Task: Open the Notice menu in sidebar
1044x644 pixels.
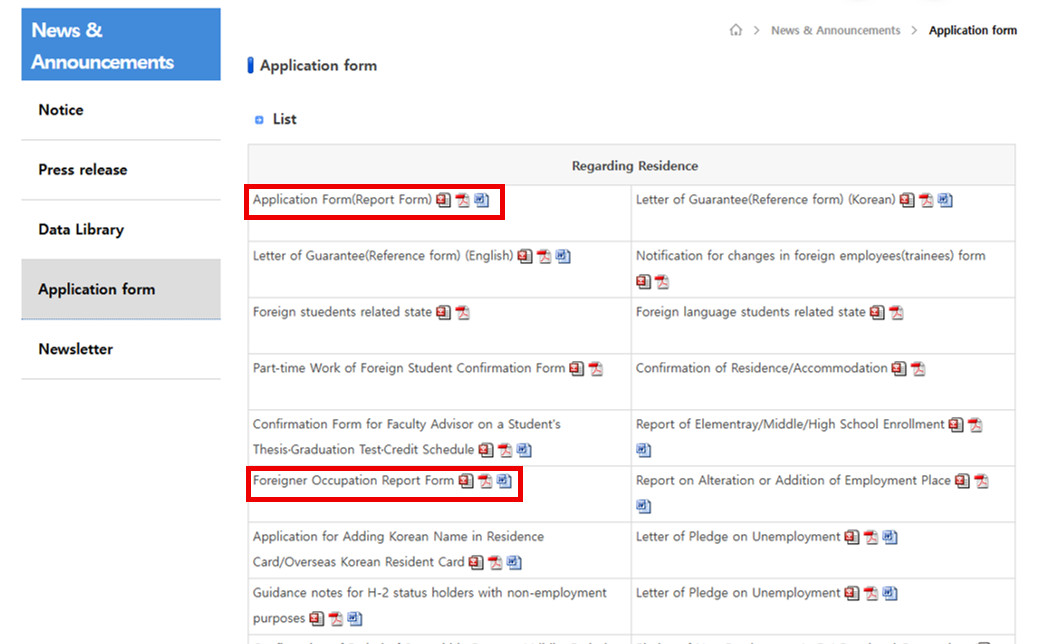Action: pyautogui.click(x=61, y=110)
